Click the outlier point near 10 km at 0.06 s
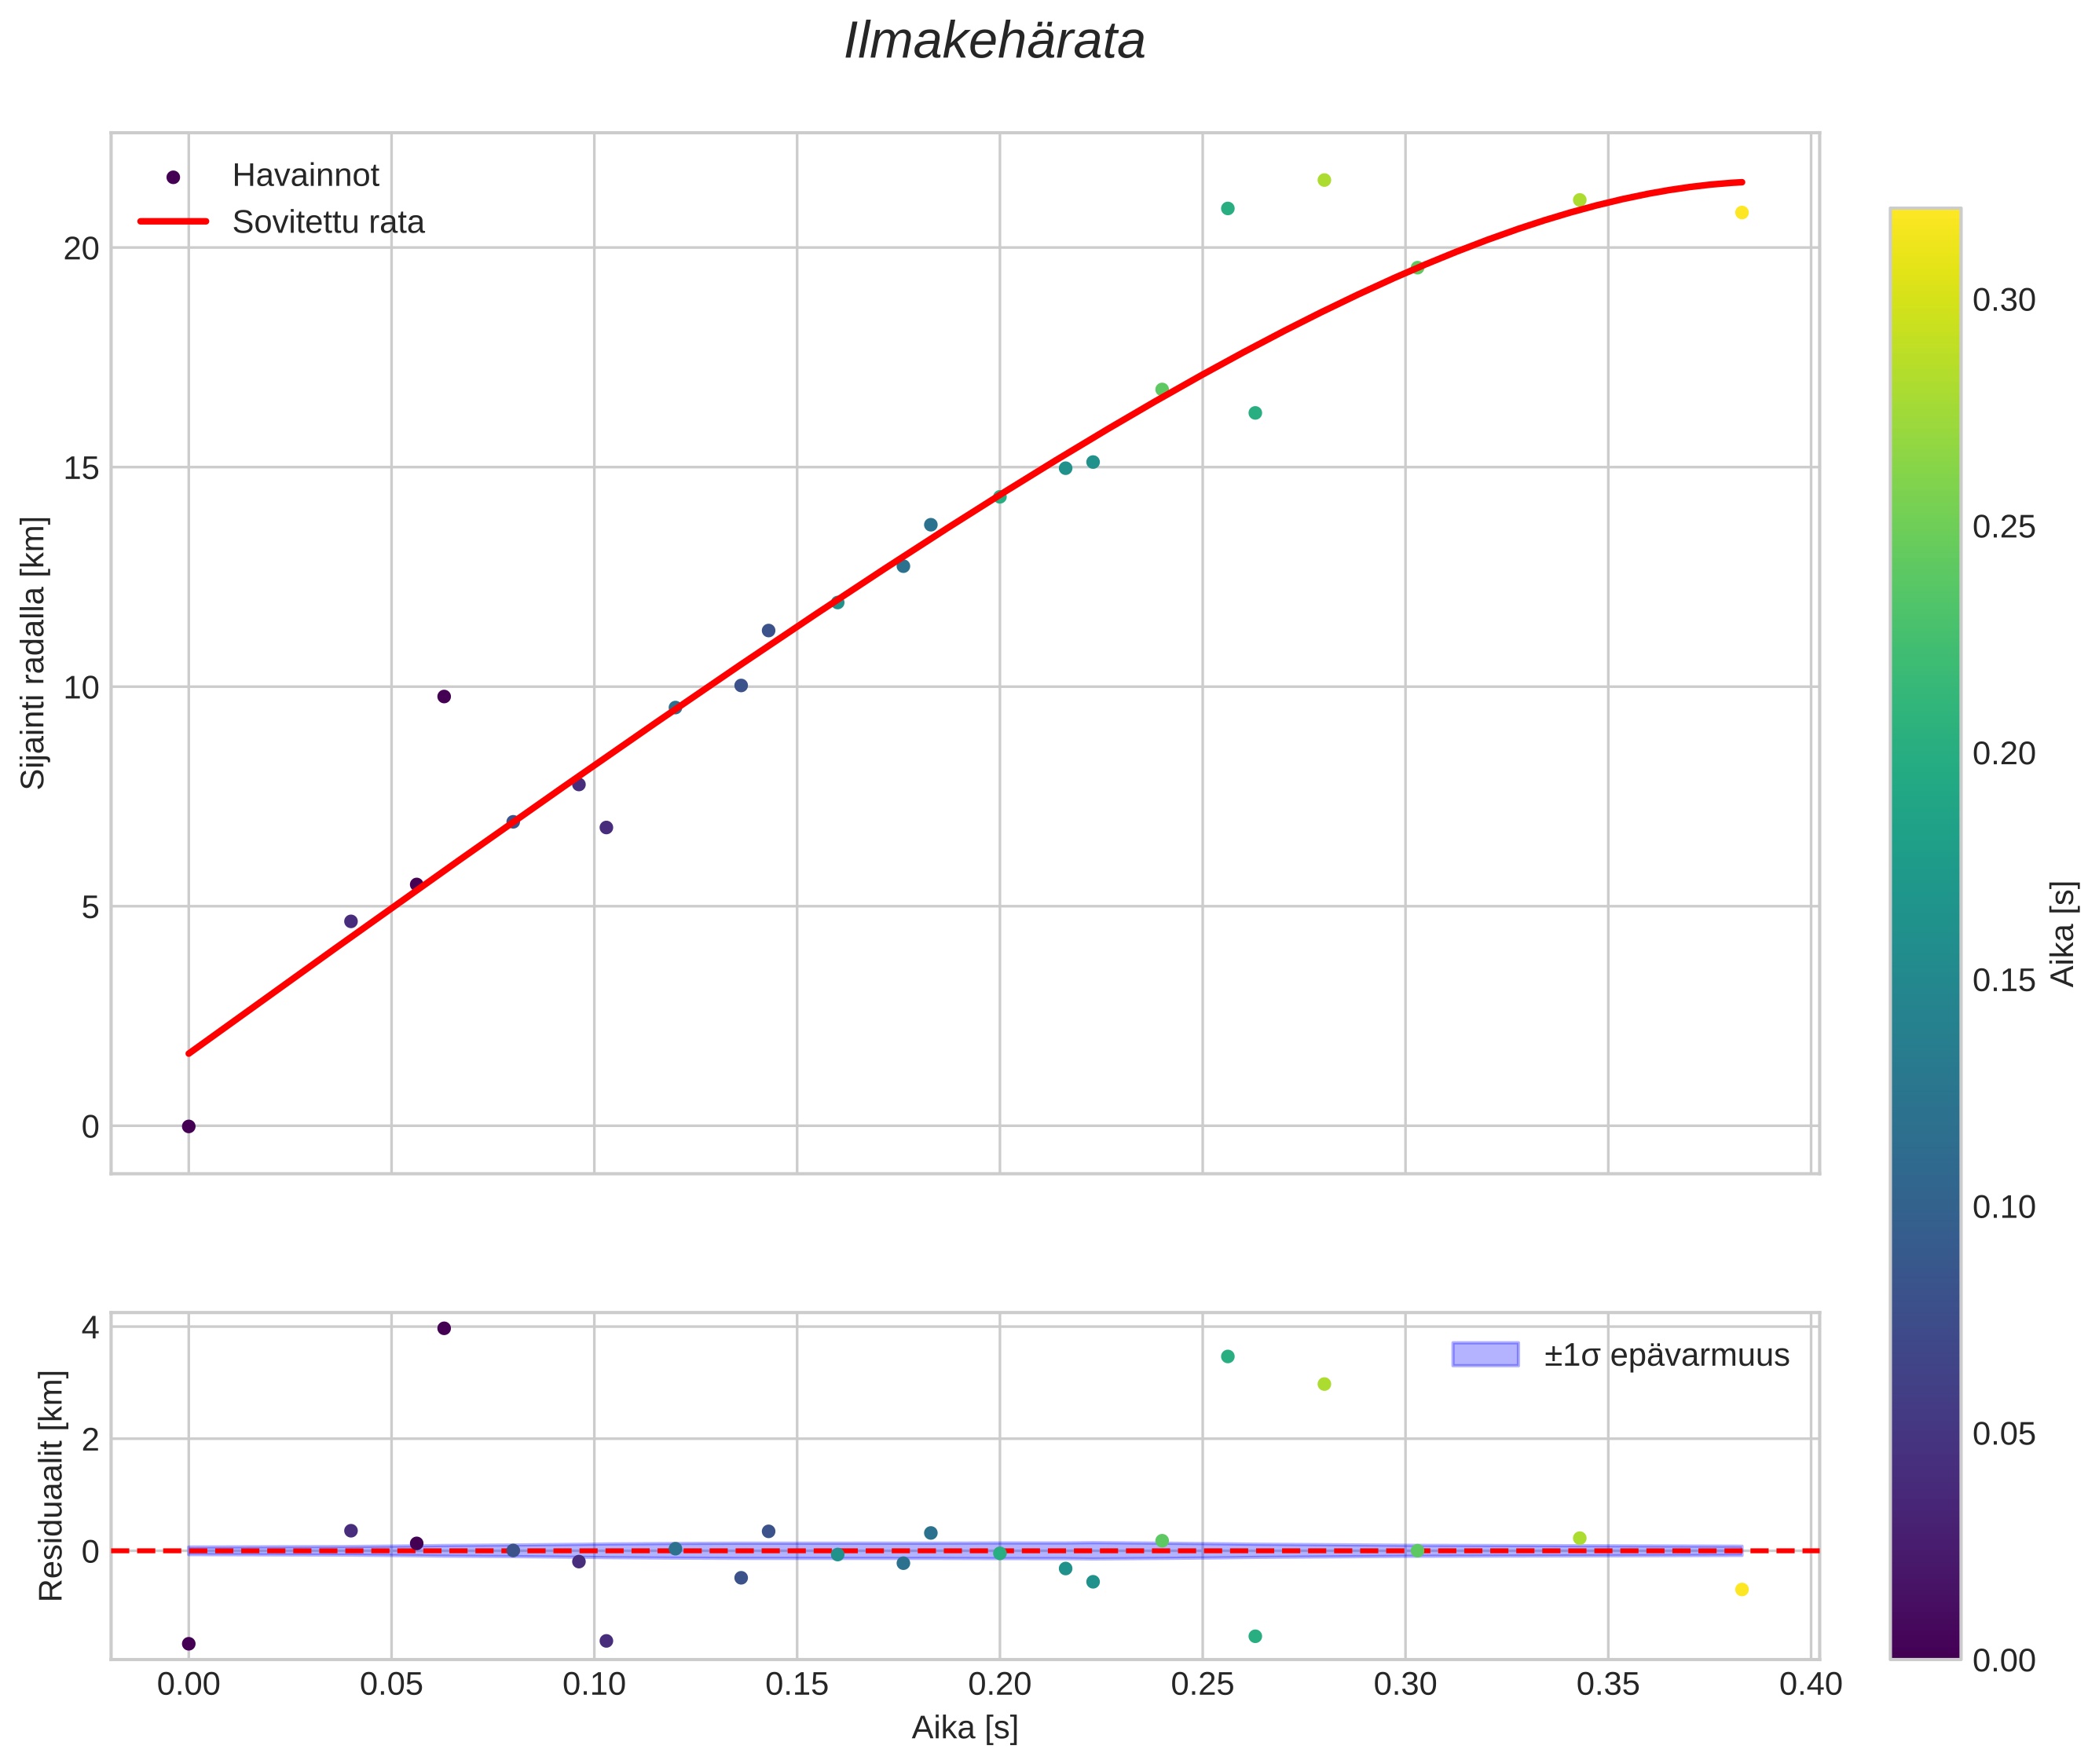2099x1764 pixels. (x=444, y=696)
